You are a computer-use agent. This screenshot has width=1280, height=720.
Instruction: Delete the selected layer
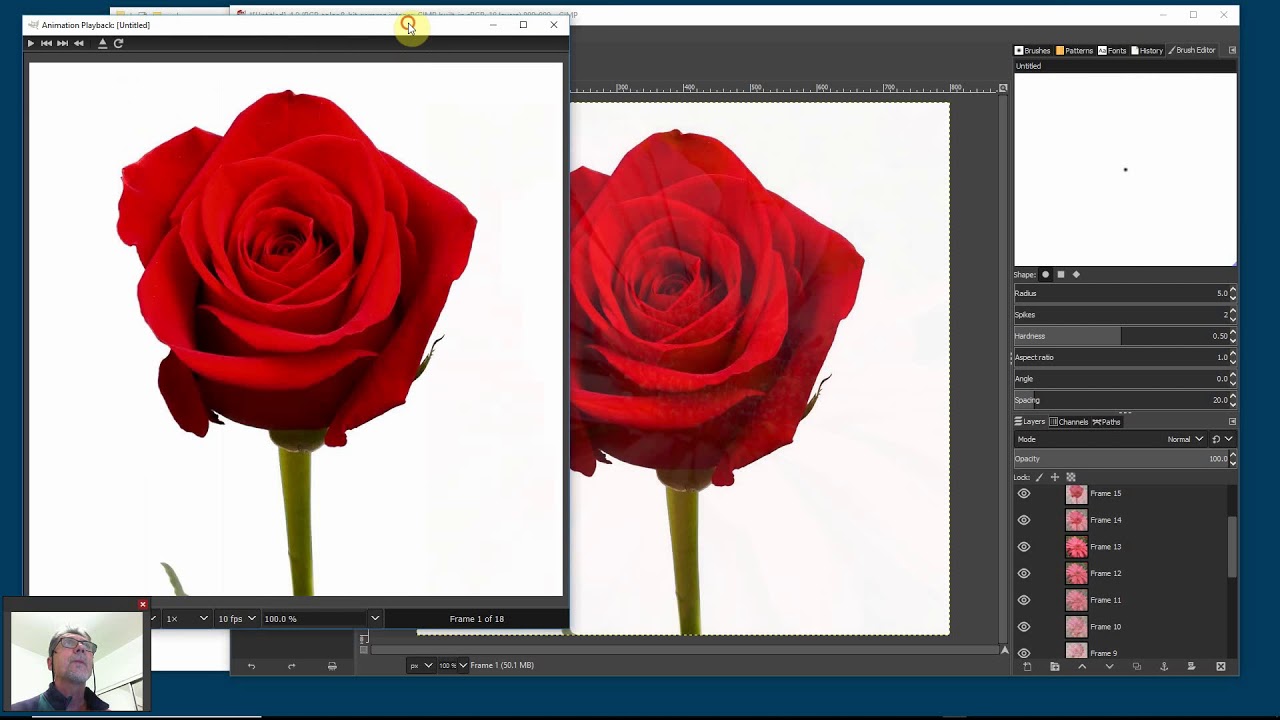point(1220,667)
